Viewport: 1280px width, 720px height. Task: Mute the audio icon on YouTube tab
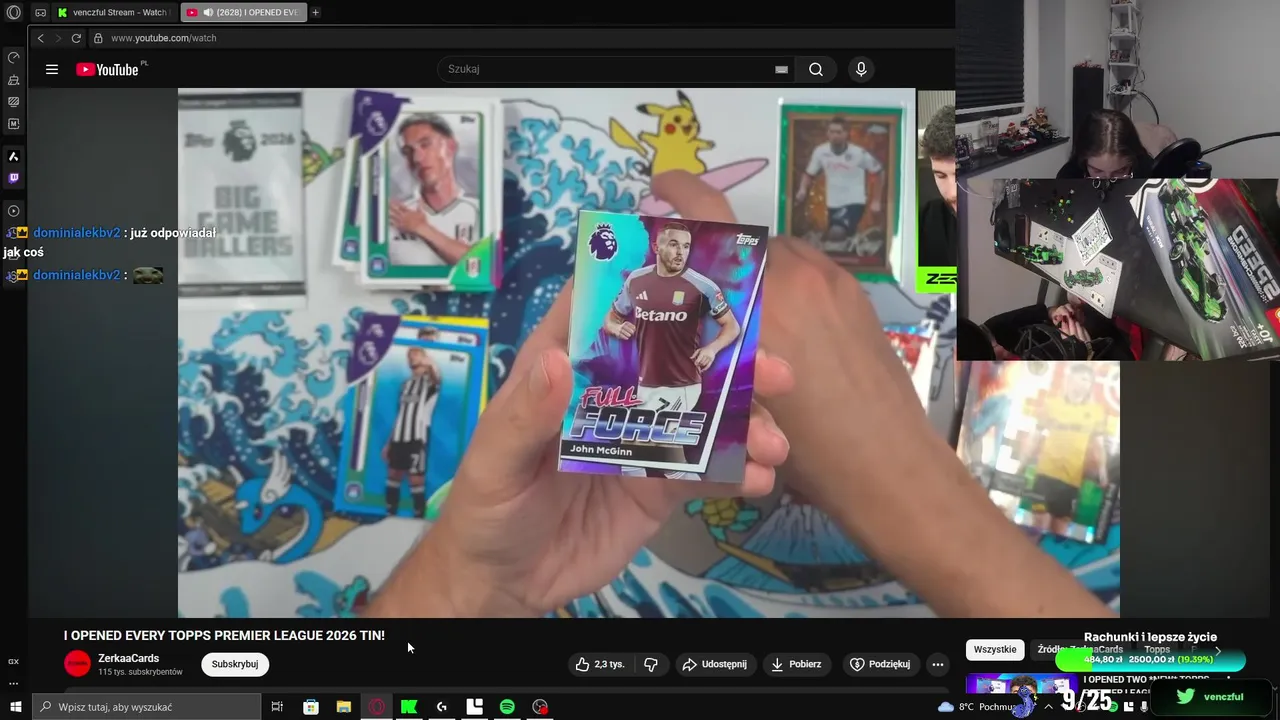(208, 13)
